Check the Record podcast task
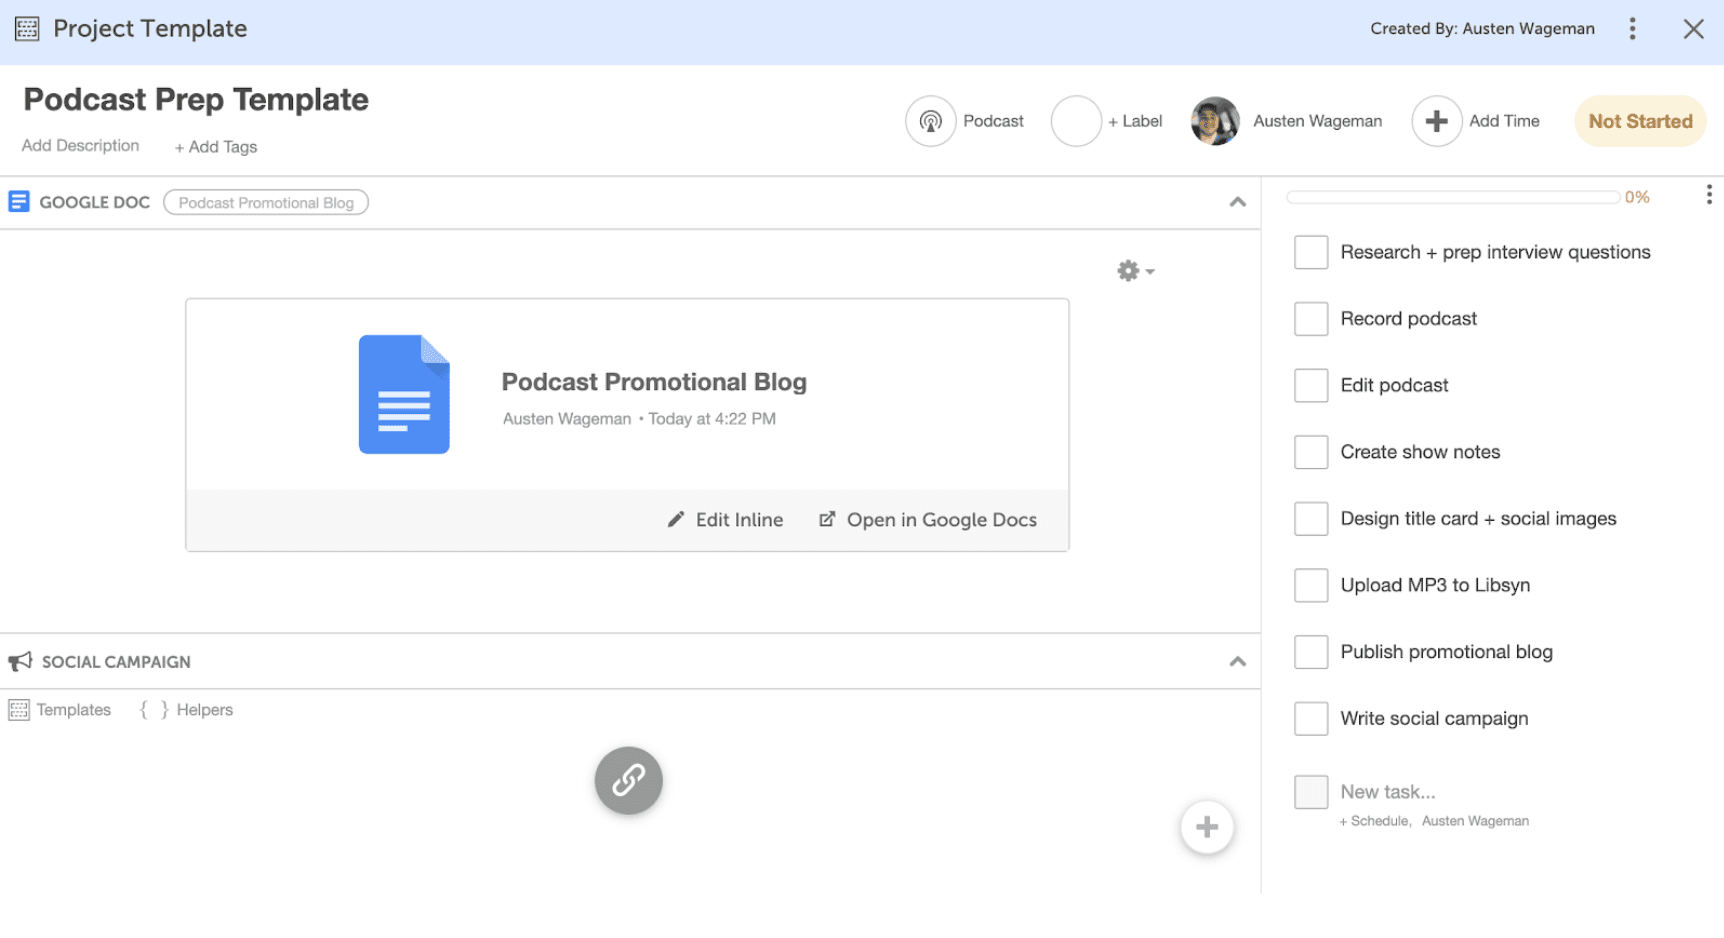Image resolution: width=1724 pixels, height=938 pixels. coord(1311,319)
